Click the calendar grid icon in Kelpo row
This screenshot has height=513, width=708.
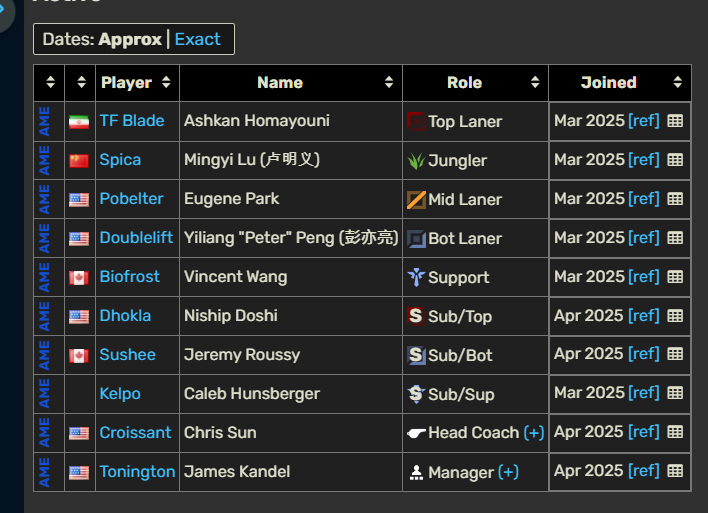click(675, 393)
